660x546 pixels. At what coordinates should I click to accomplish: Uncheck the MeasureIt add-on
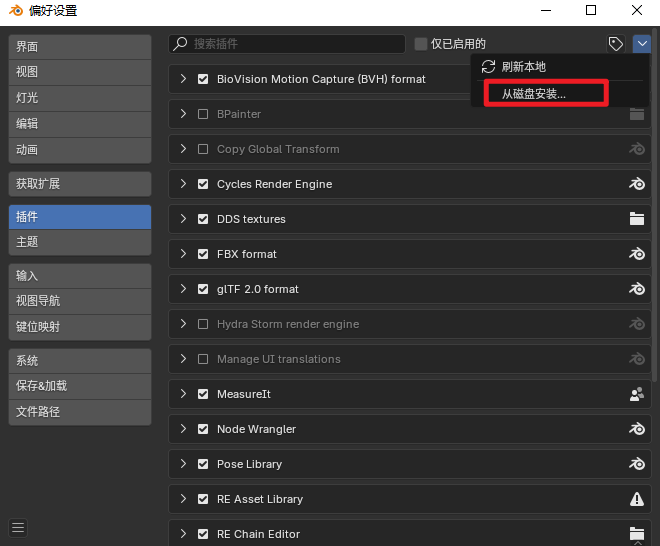click(x=203, y=394)
